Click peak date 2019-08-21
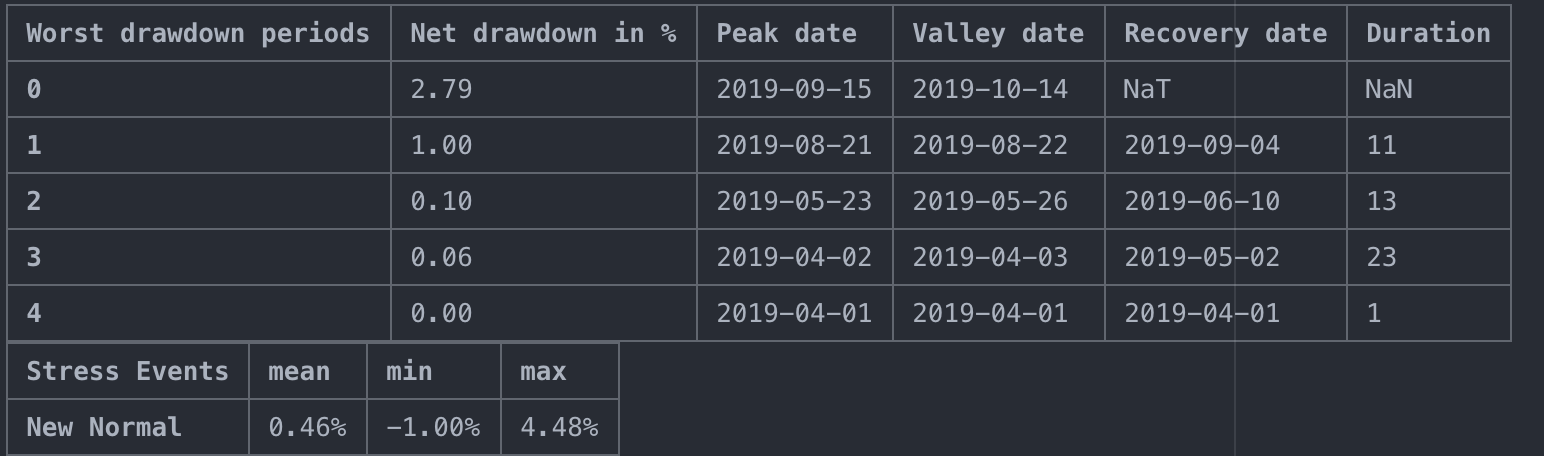 [794, 145]
